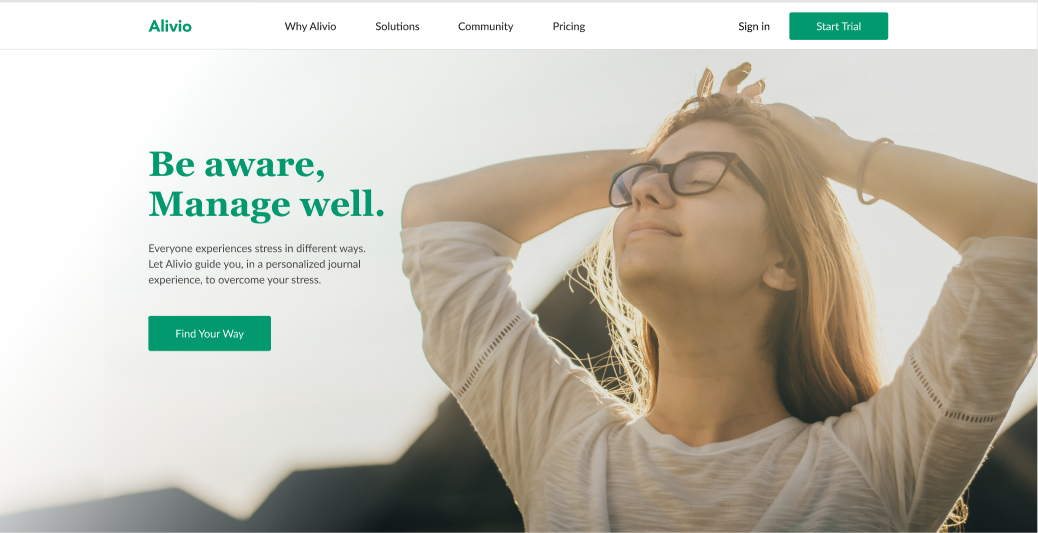Viewport: 1038px width, 533px height.
Task: Open the Solutions navigation item
Action: pos(397,26)
